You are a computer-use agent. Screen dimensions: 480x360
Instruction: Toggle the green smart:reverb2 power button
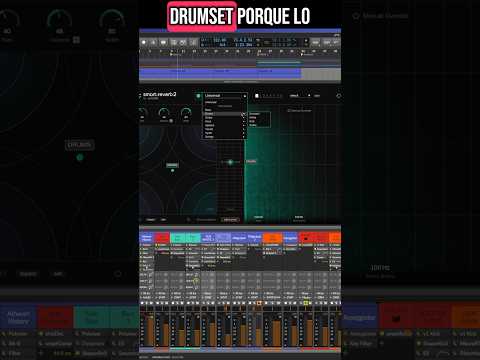tap(198, 96)
